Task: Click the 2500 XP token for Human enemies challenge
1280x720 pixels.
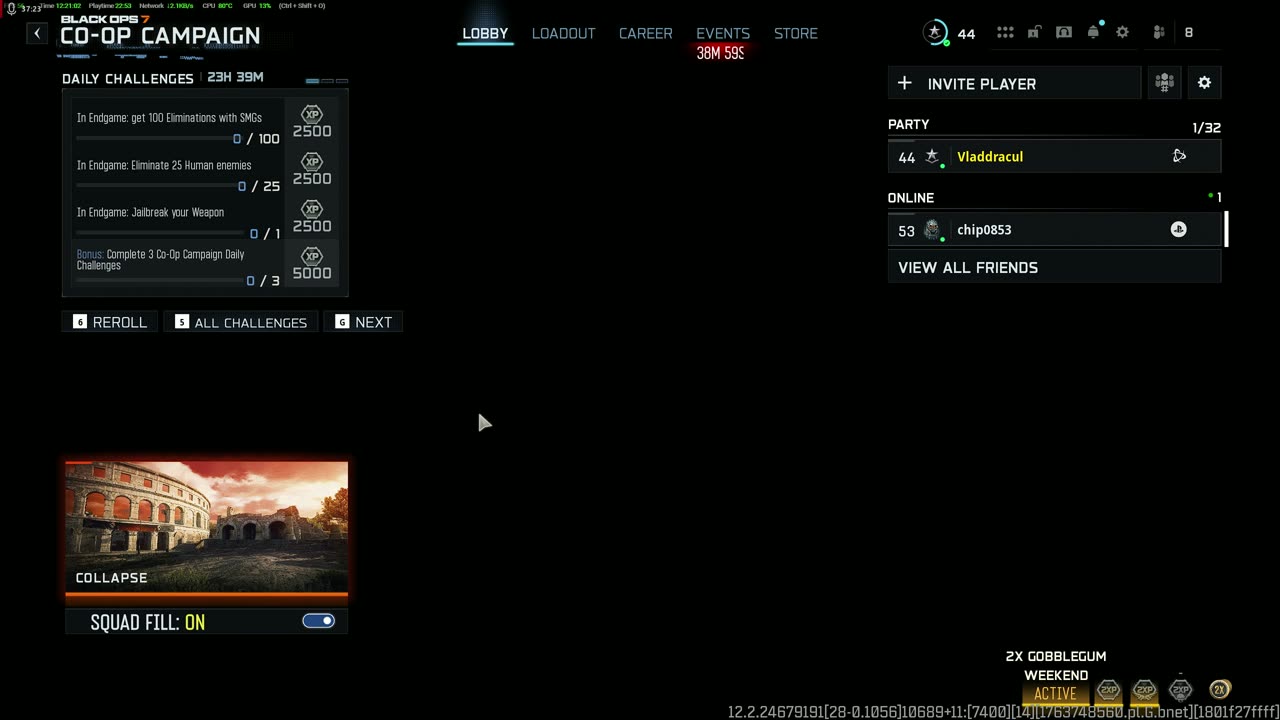Action: 312,169
